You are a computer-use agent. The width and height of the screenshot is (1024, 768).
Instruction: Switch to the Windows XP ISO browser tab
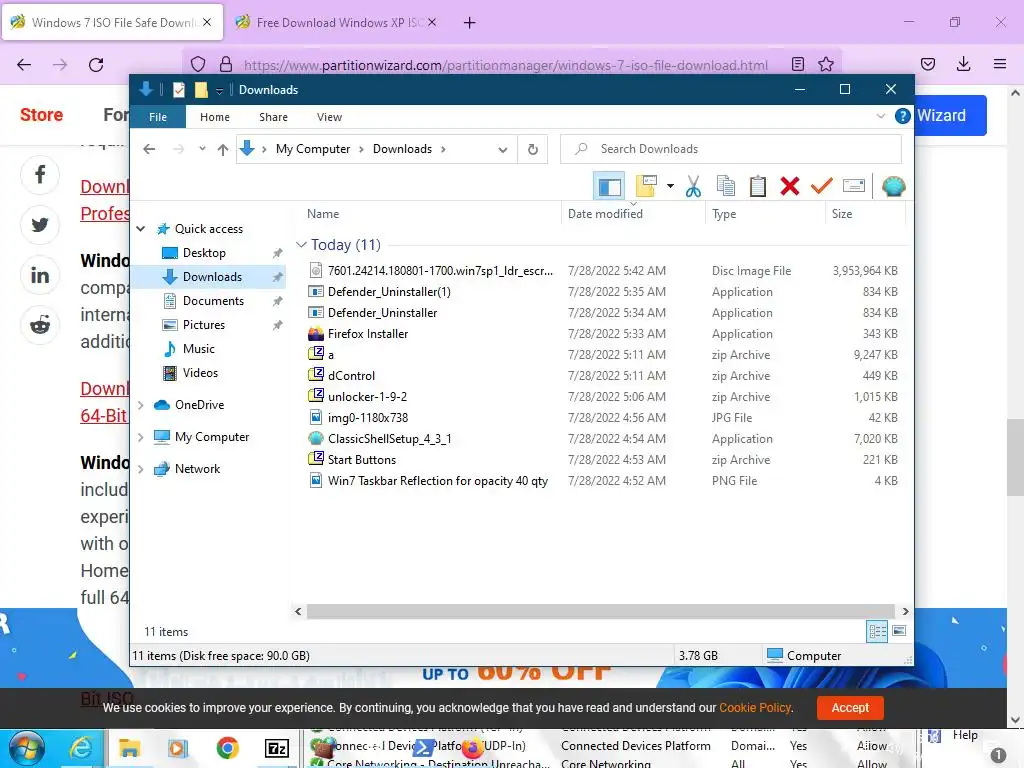[336, 23]
